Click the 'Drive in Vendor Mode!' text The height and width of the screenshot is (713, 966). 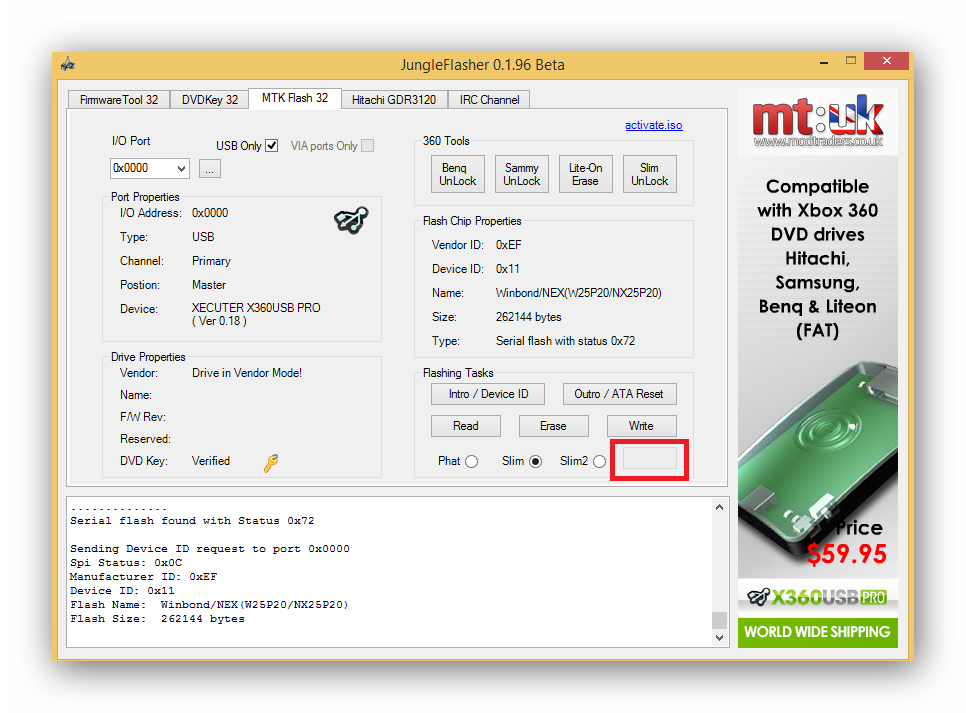246,373
